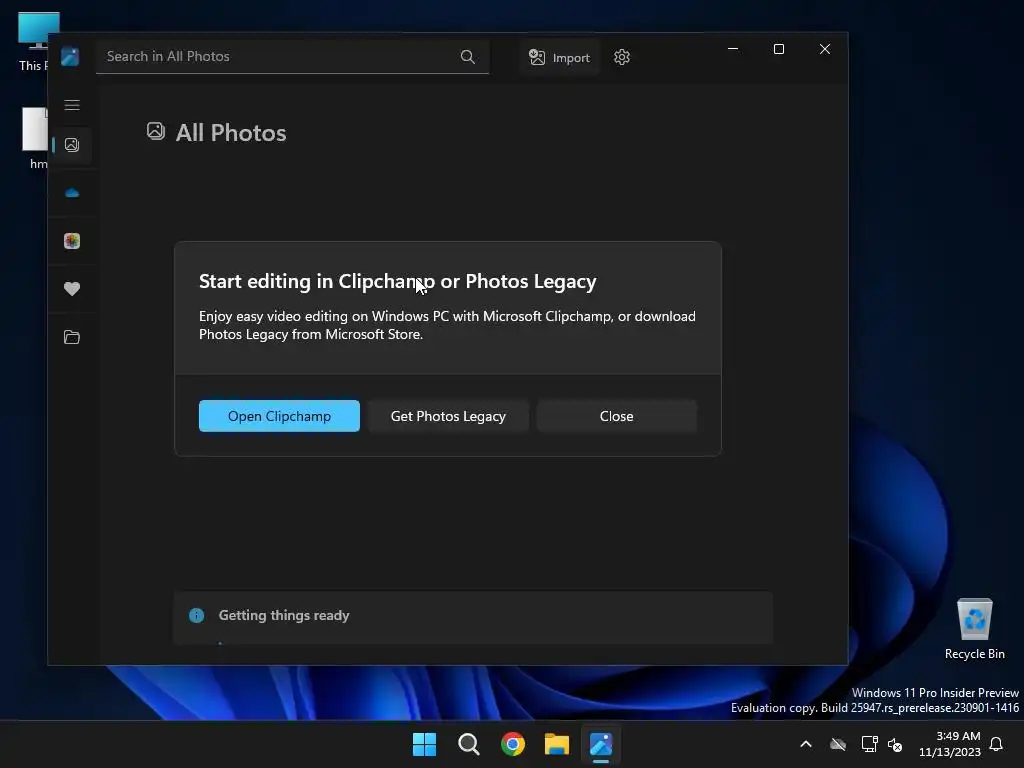Viewport: 1024px width, 768px height.
Task: Click the OneDrive tray icon
Action: point(838,744)
